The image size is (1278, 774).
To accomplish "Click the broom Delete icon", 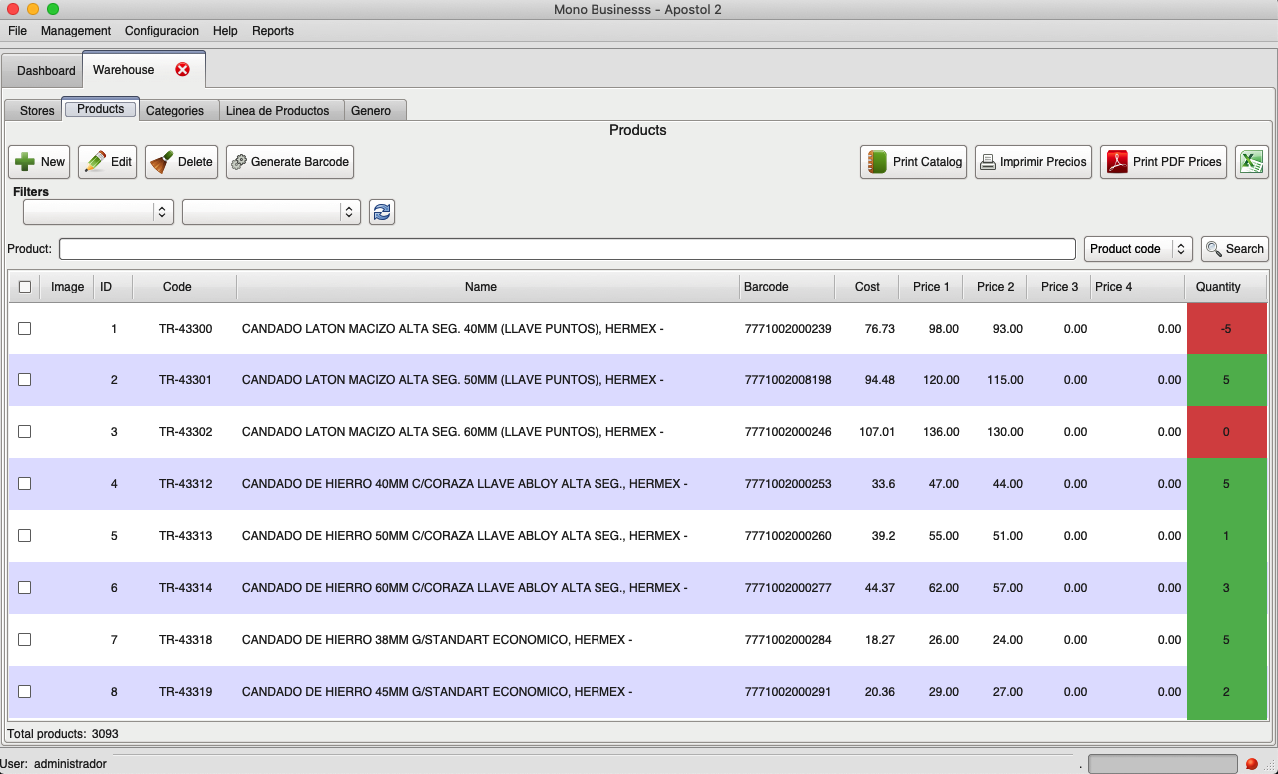I will pos(161,162).
